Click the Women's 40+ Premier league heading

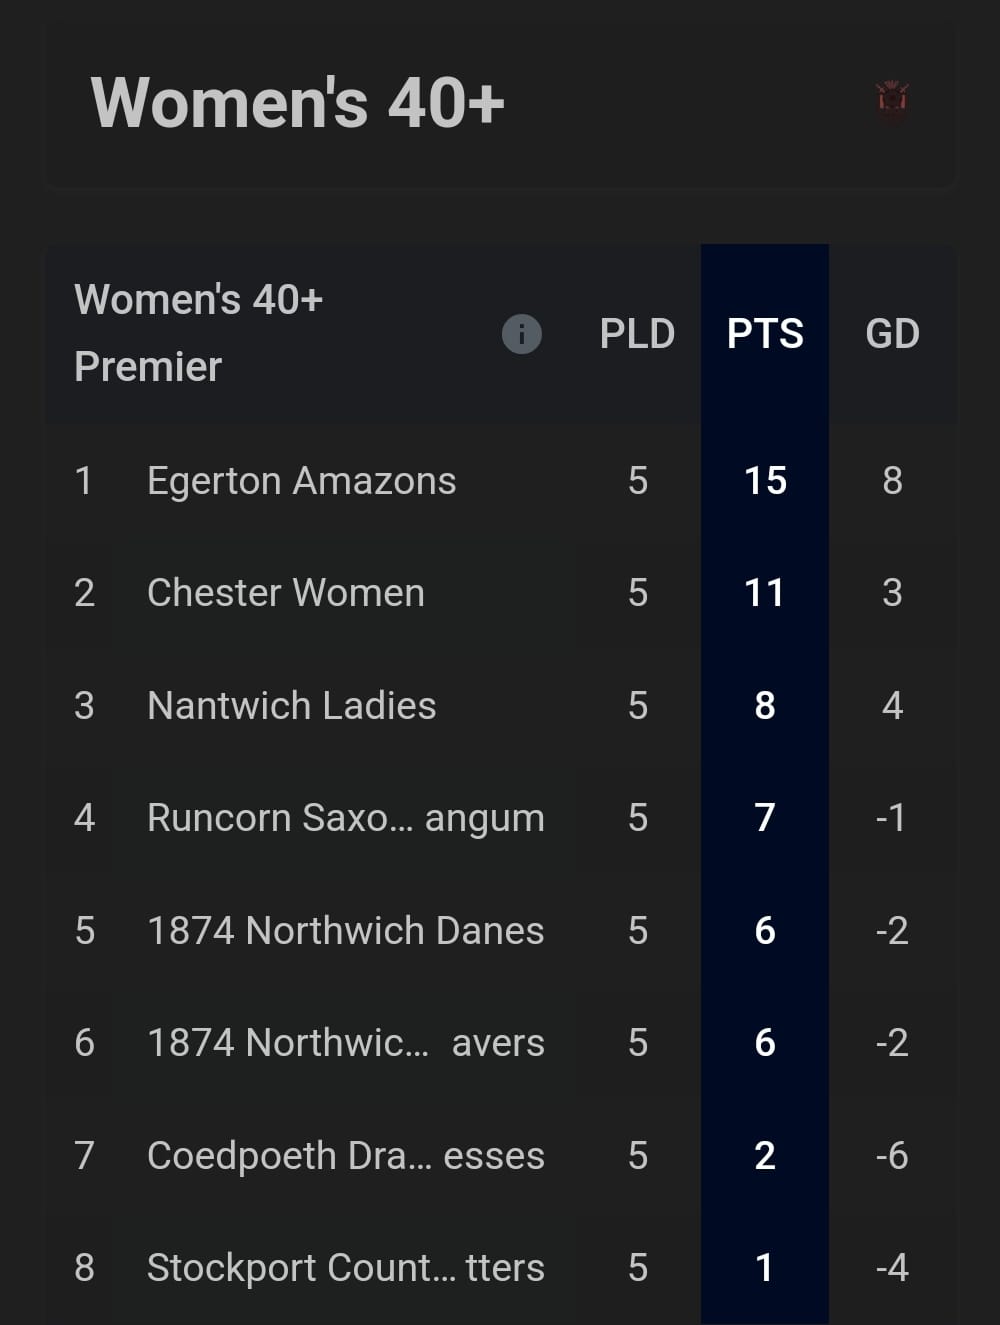(x=198, y=333)
